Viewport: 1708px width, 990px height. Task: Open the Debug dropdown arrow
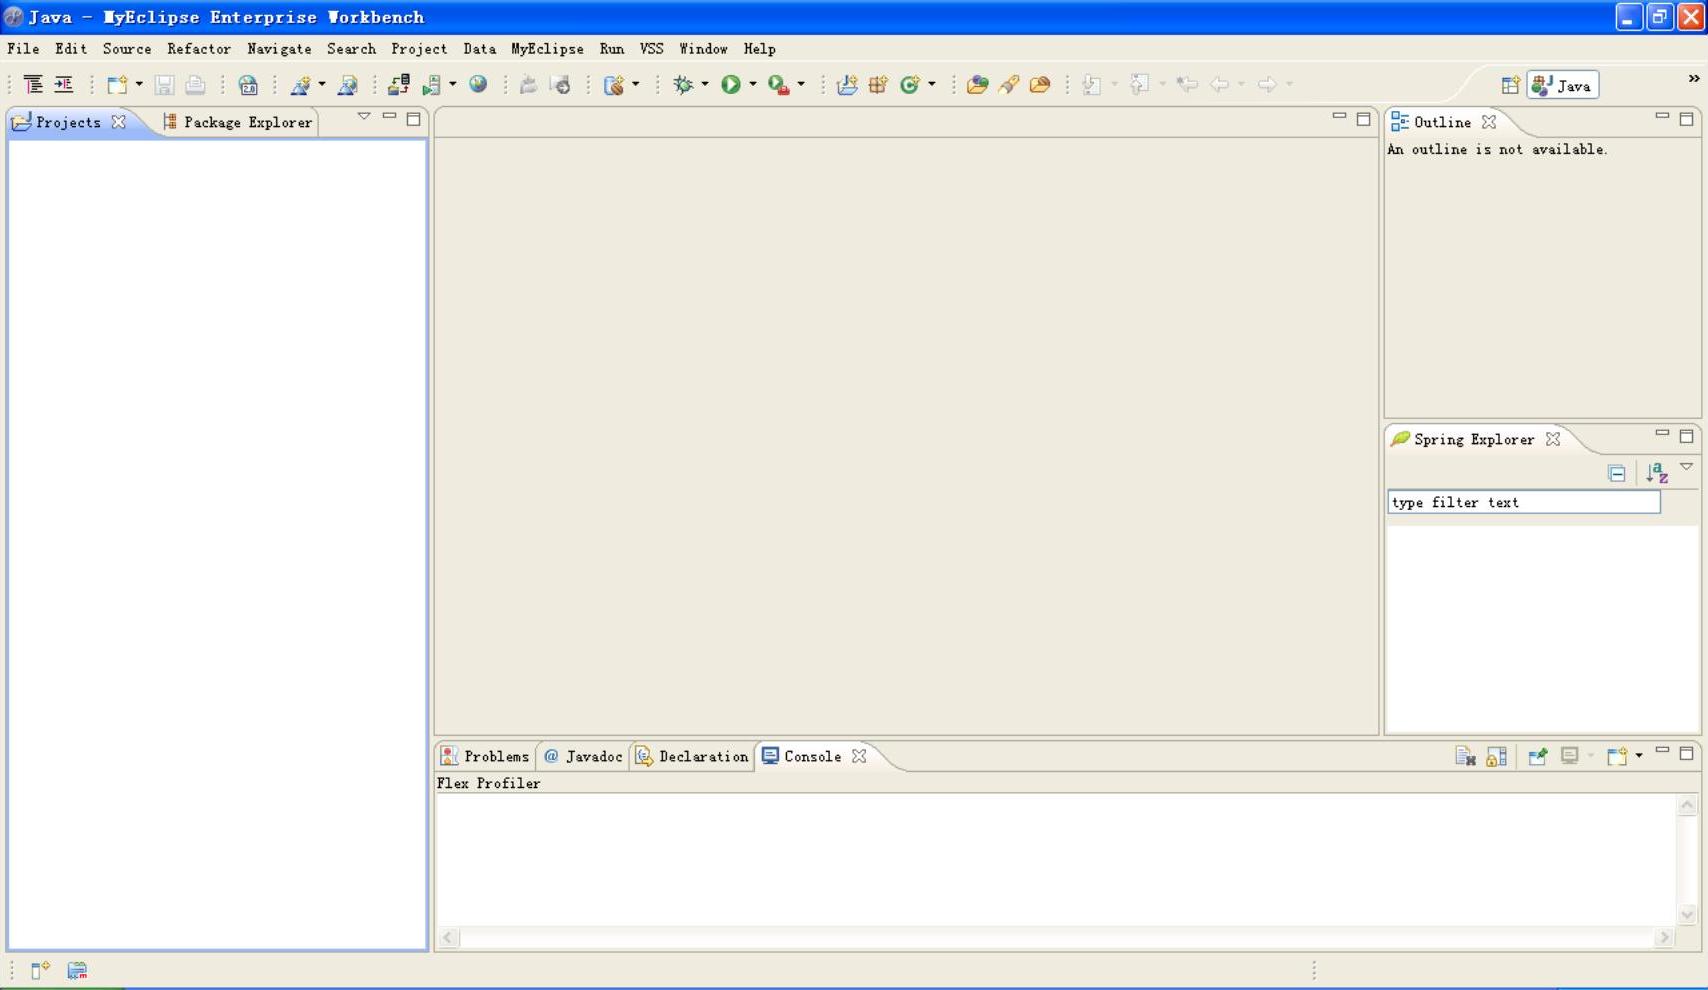tap(705, 85)
